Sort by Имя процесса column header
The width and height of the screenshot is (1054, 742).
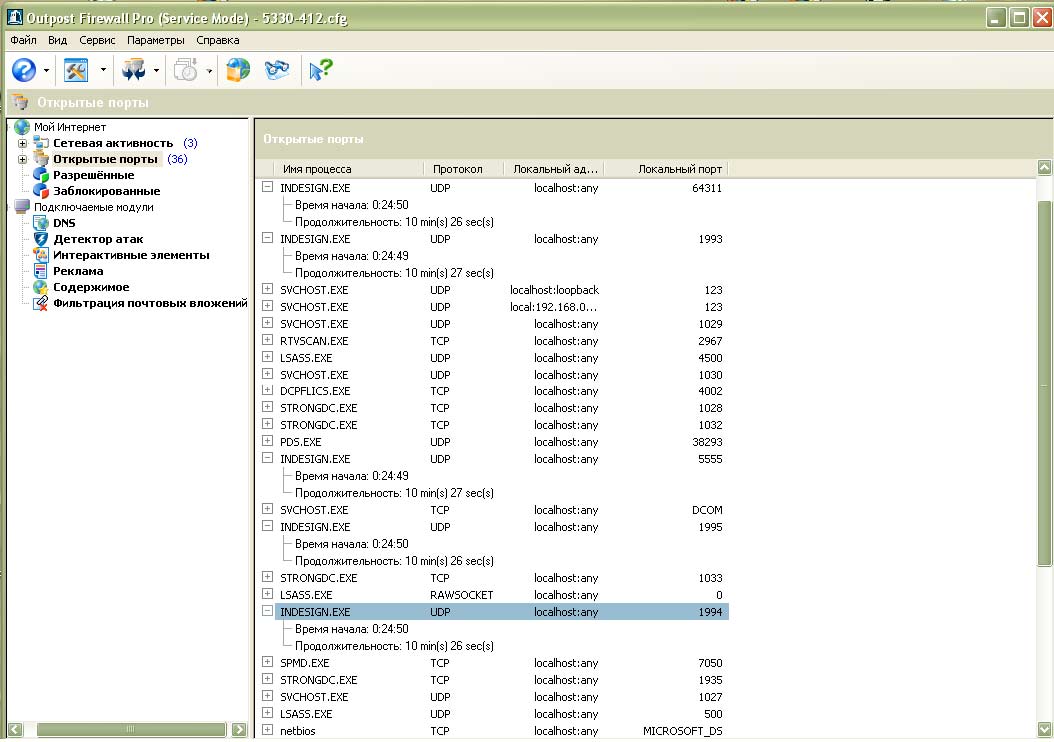click(x=349, y=169)
